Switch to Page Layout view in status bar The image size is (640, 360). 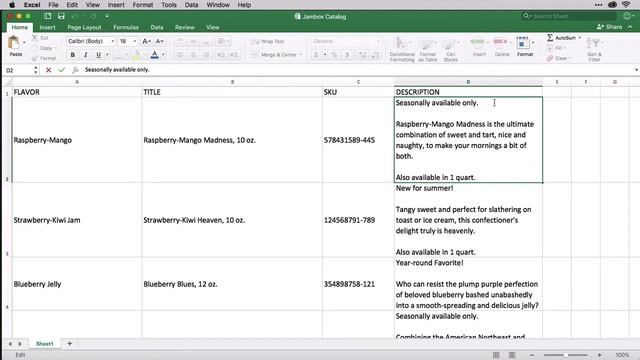(512, 355)
